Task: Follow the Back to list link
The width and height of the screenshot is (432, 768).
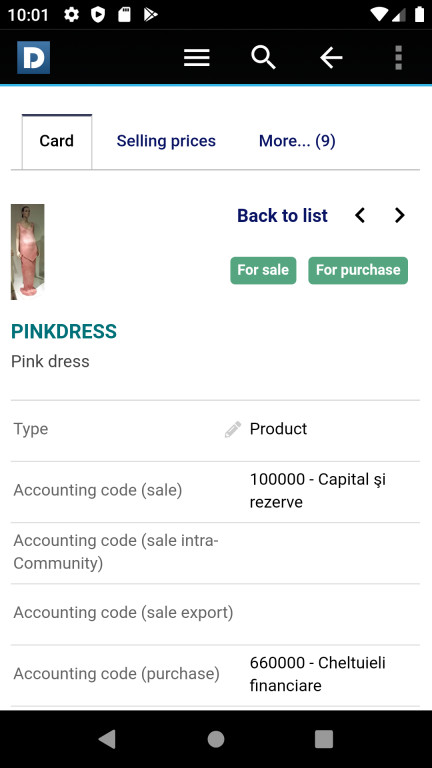Action: click(283, 216)
